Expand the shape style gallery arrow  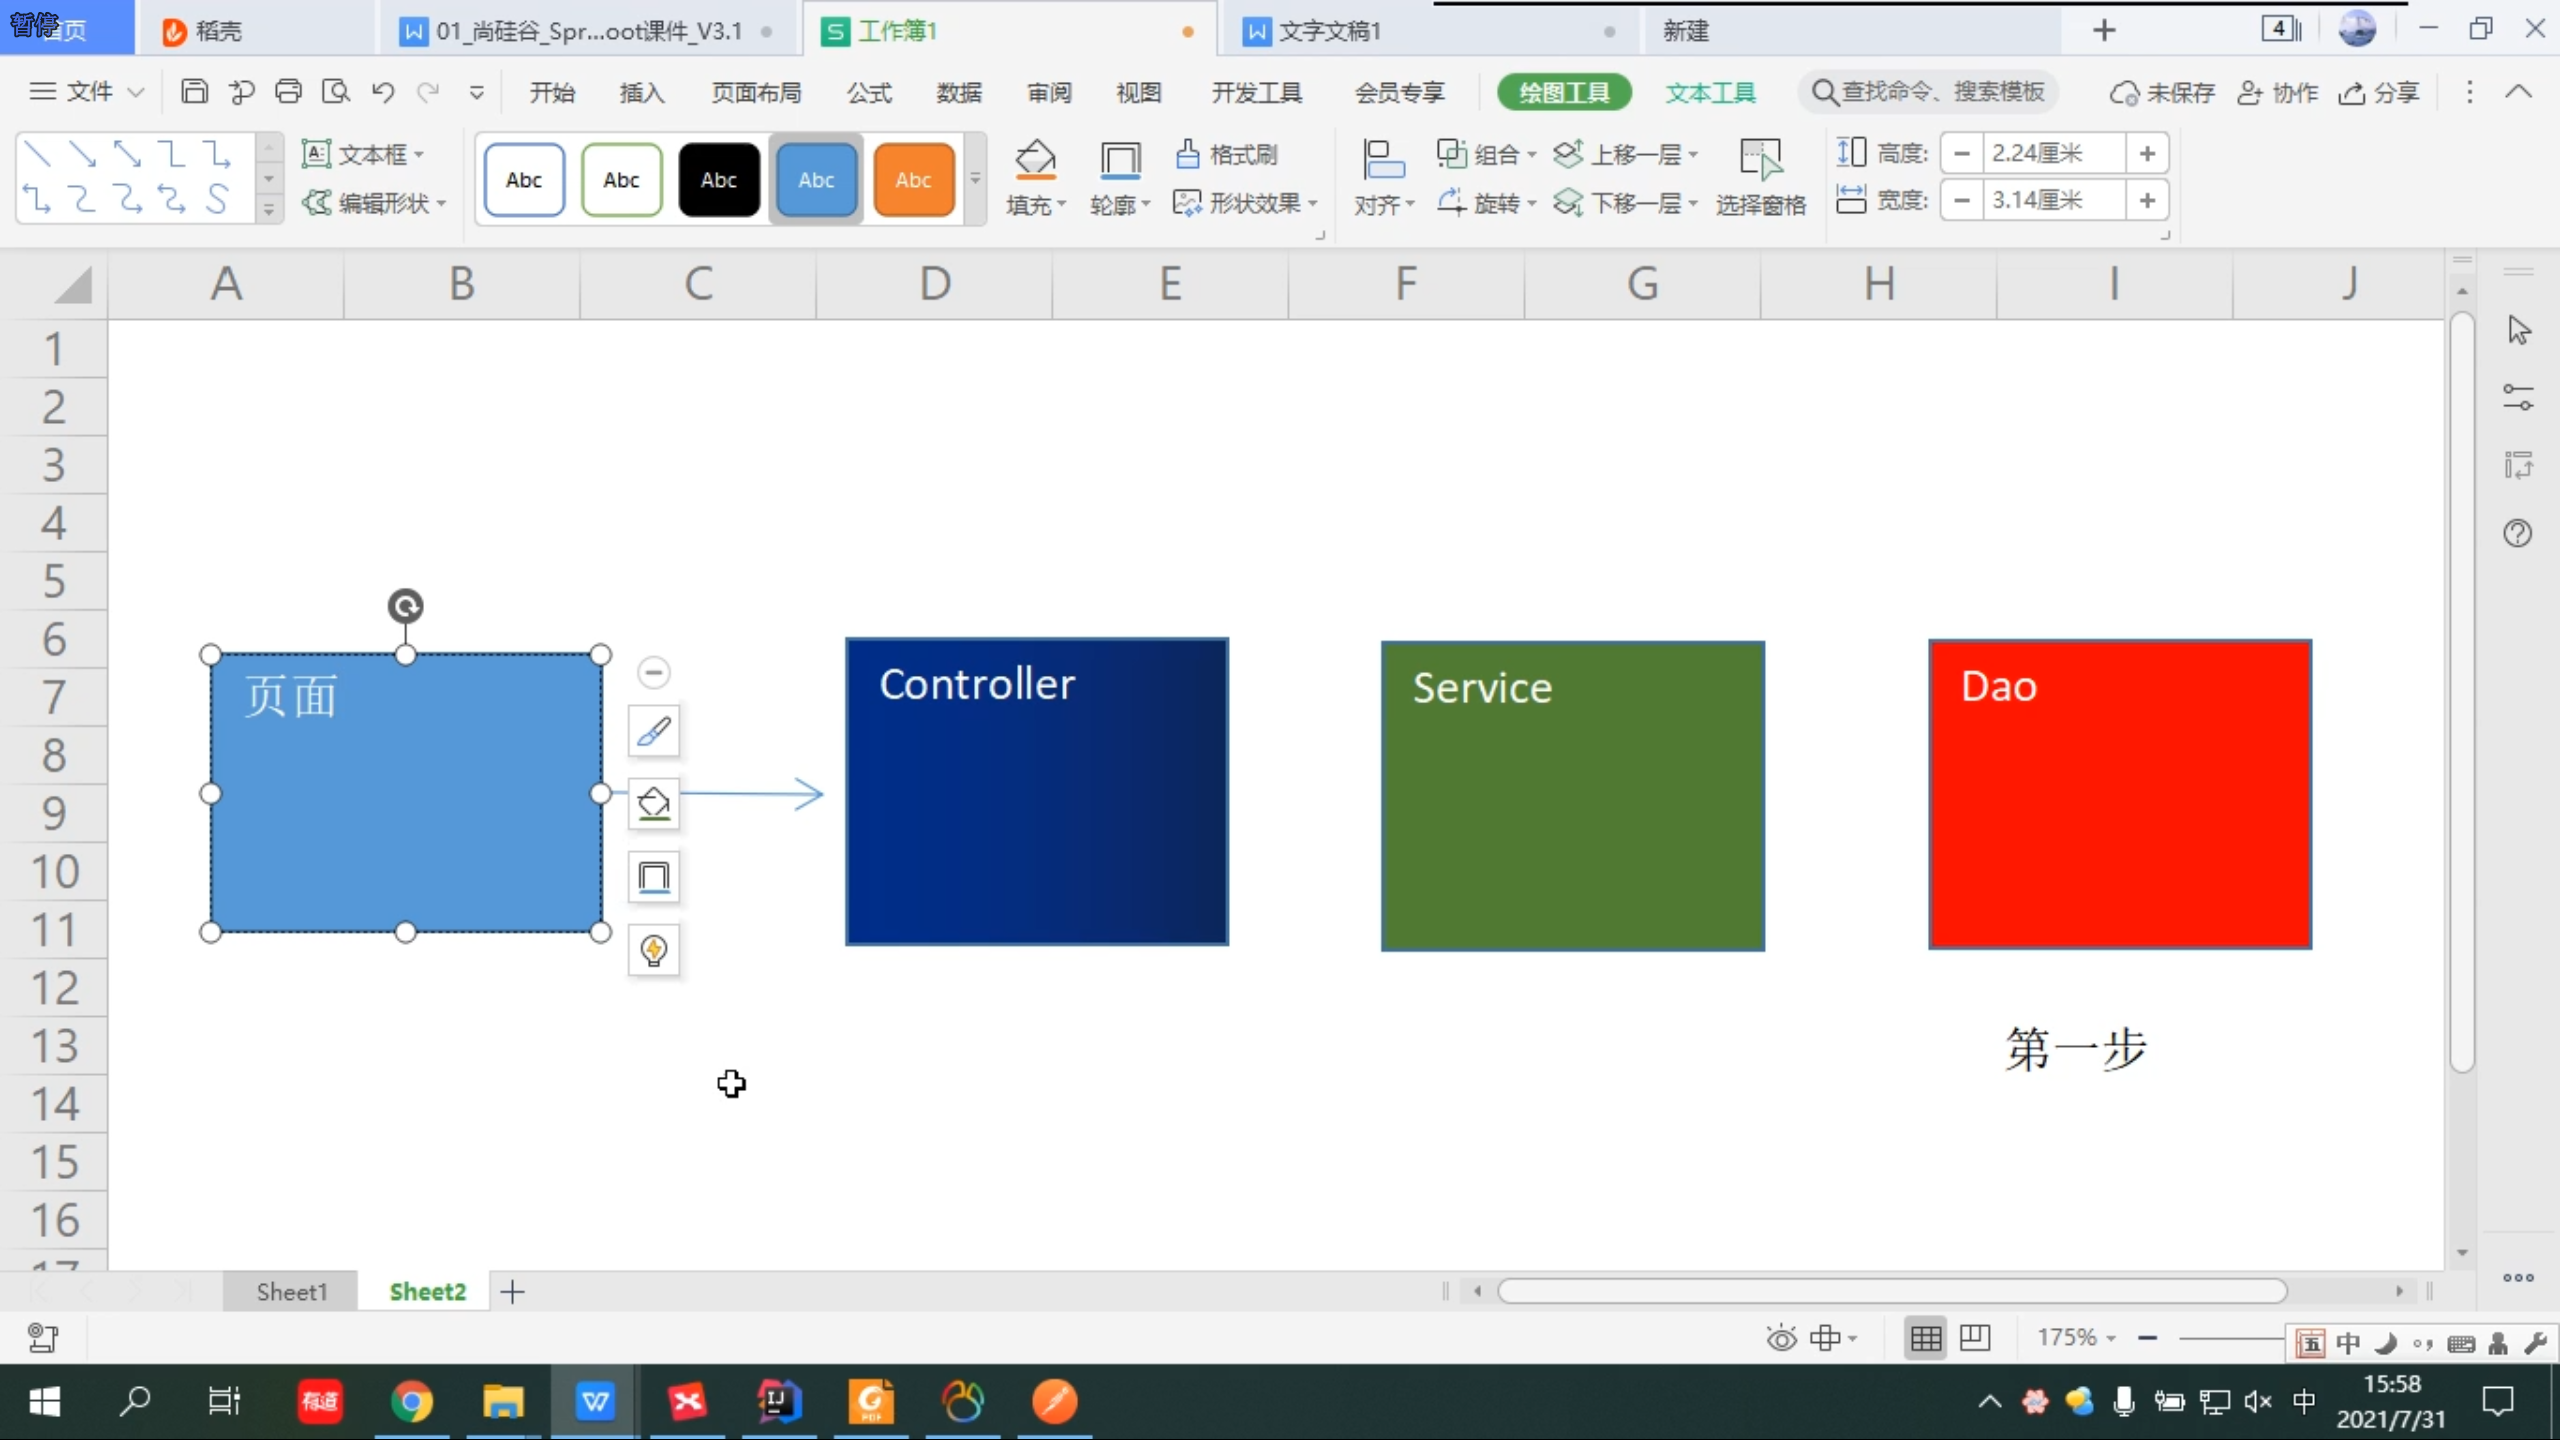(975, 179)
